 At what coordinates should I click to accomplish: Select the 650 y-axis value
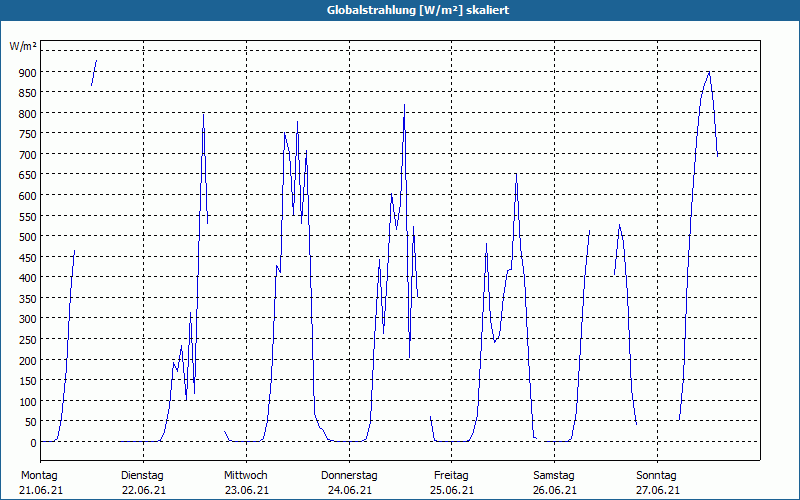click(28, 176)
